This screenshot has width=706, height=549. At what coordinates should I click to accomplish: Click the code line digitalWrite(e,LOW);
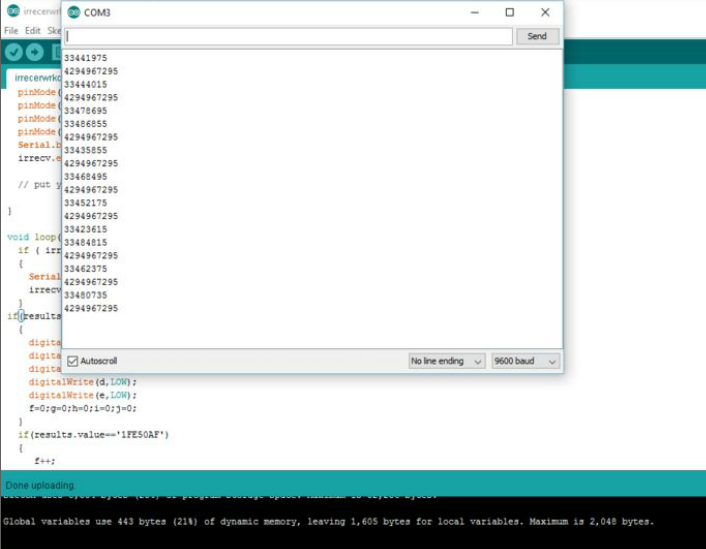[82, 395]
